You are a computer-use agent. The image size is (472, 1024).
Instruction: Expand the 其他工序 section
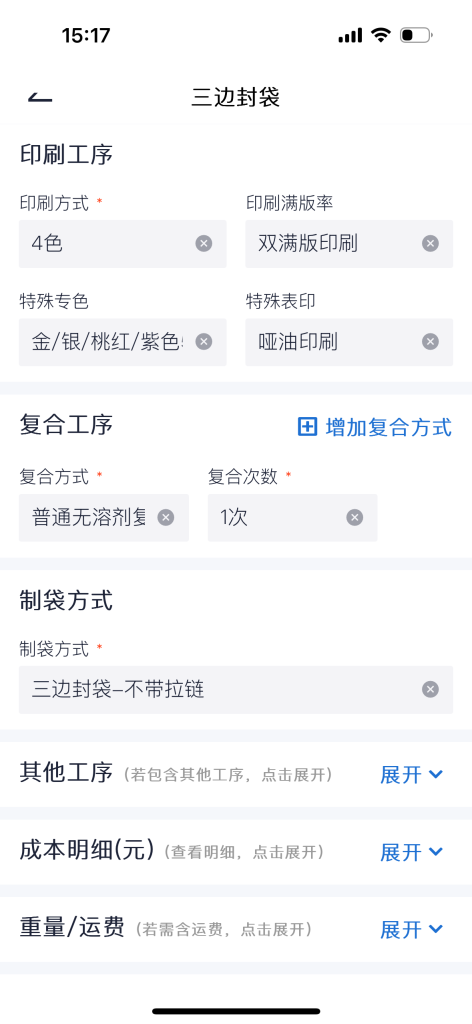click(x=411, y=775)
